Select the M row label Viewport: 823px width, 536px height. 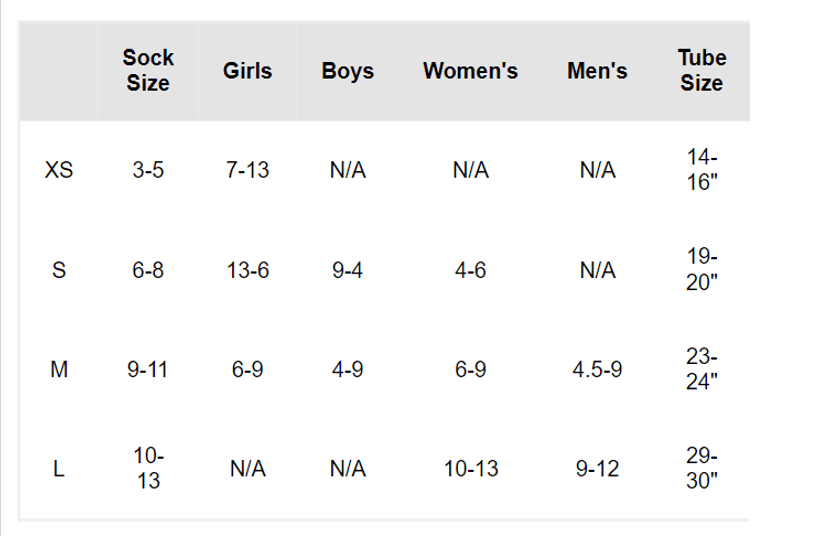[59, 370]
